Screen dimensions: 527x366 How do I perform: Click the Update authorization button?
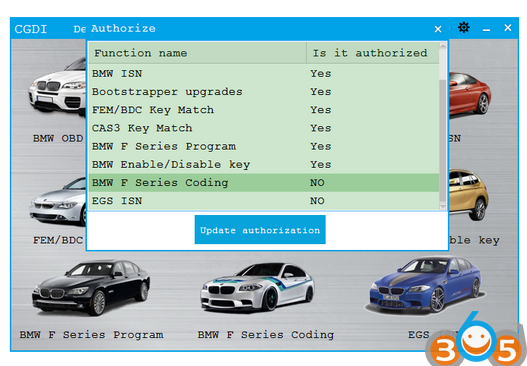[x=260, y=230]
